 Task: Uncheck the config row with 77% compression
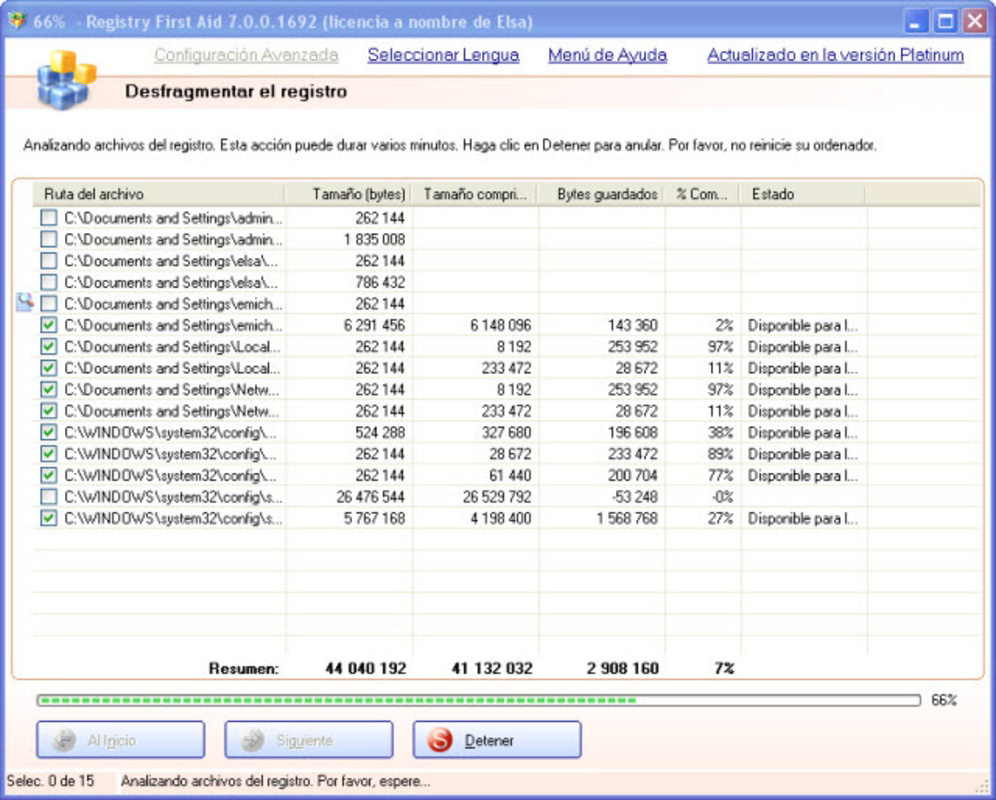(x=48, y=475)
